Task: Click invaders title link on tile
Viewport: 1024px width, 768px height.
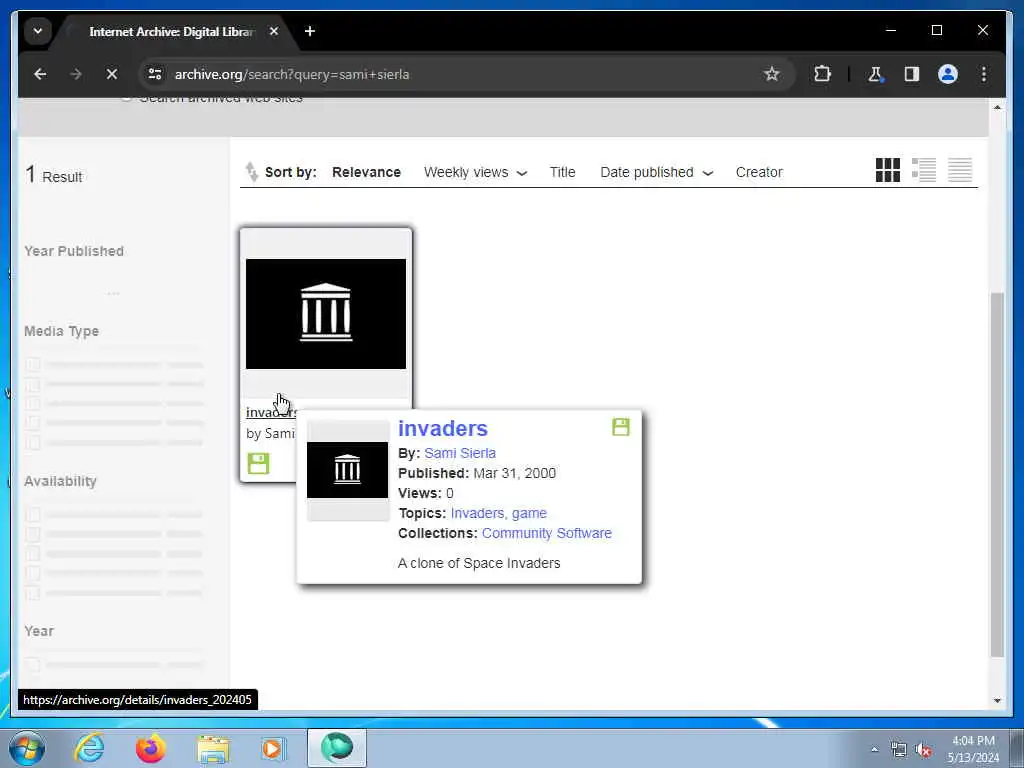Action: tap(271, 413)
